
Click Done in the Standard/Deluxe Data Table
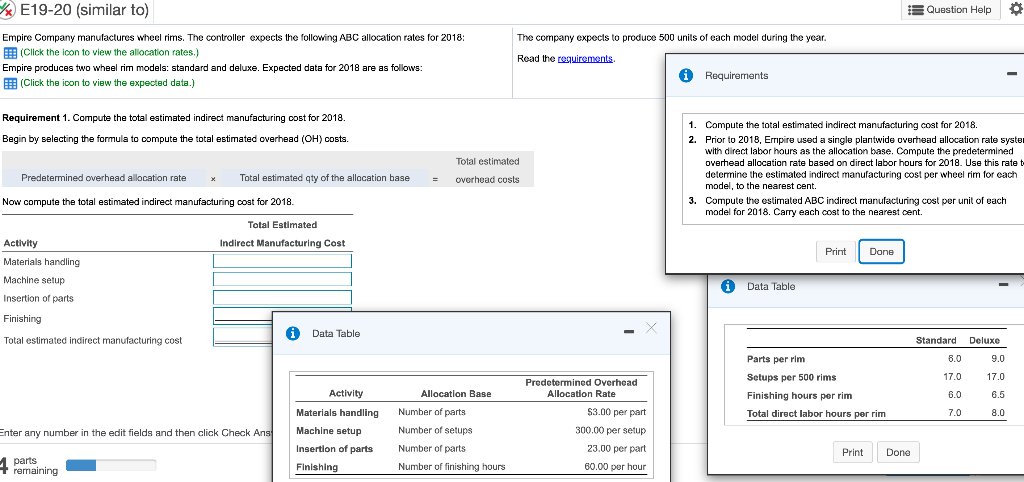pyautogui.click(x=898, y=452)
